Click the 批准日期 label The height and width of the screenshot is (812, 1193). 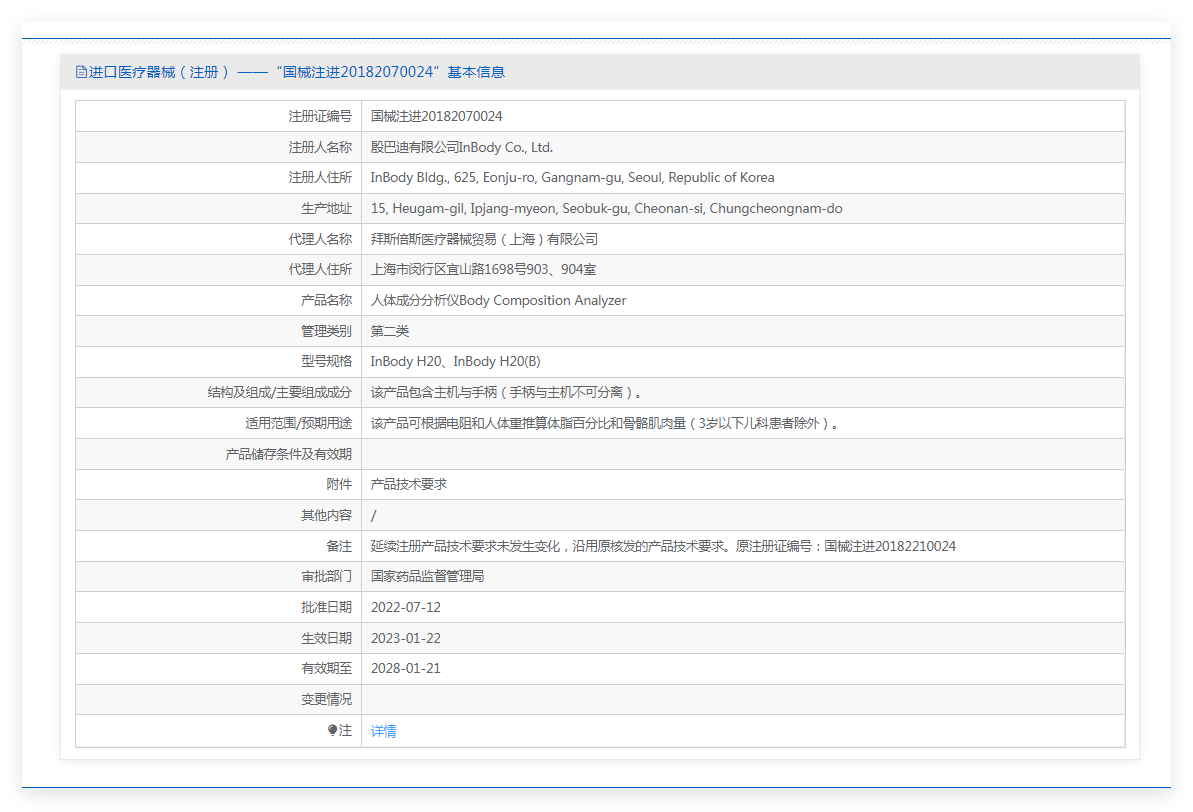(x=326, y=607)
